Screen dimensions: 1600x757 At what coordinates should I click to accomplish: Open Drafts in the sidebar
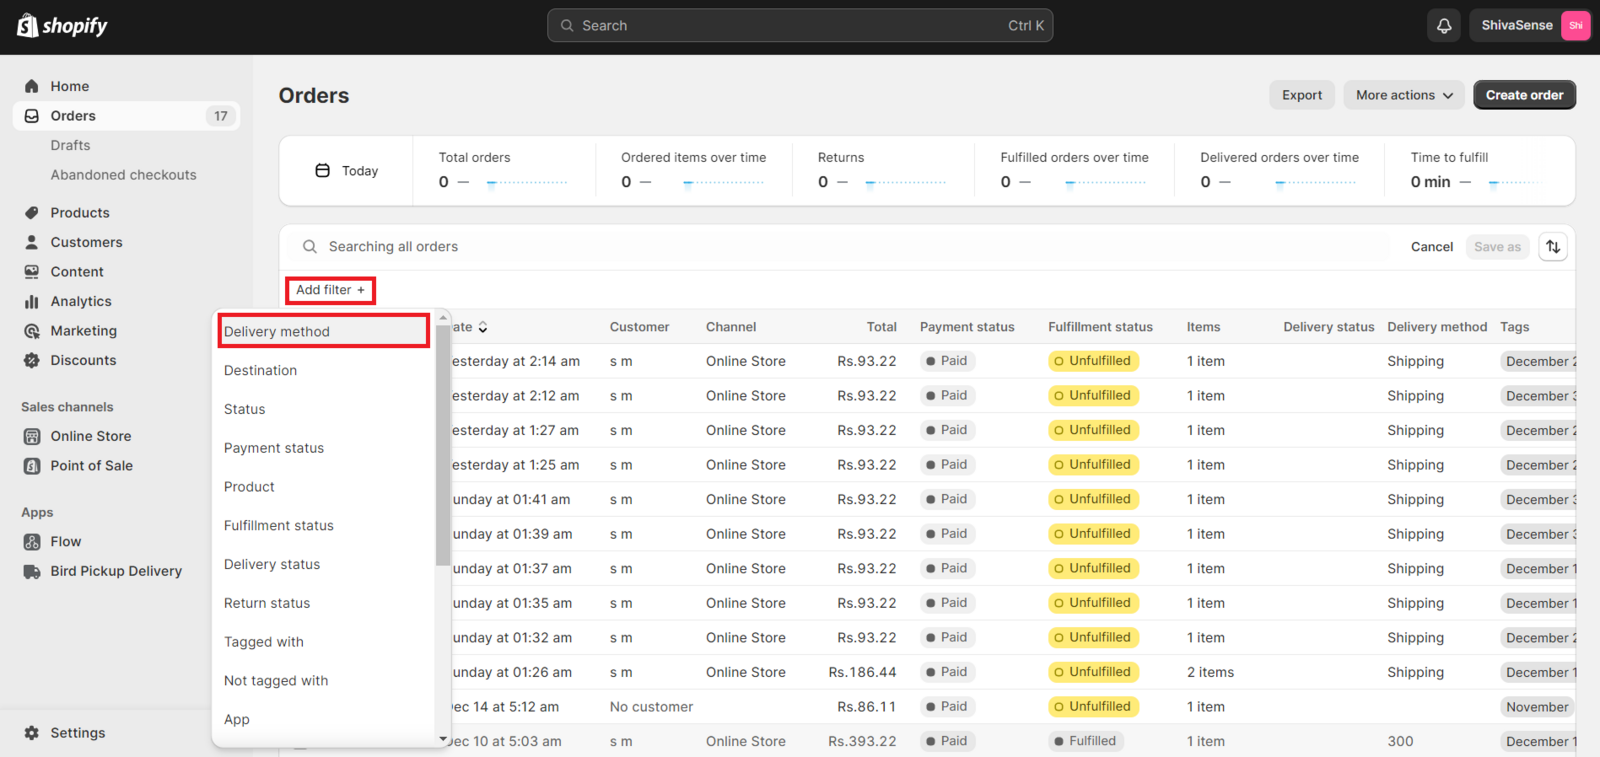[71, 146]
